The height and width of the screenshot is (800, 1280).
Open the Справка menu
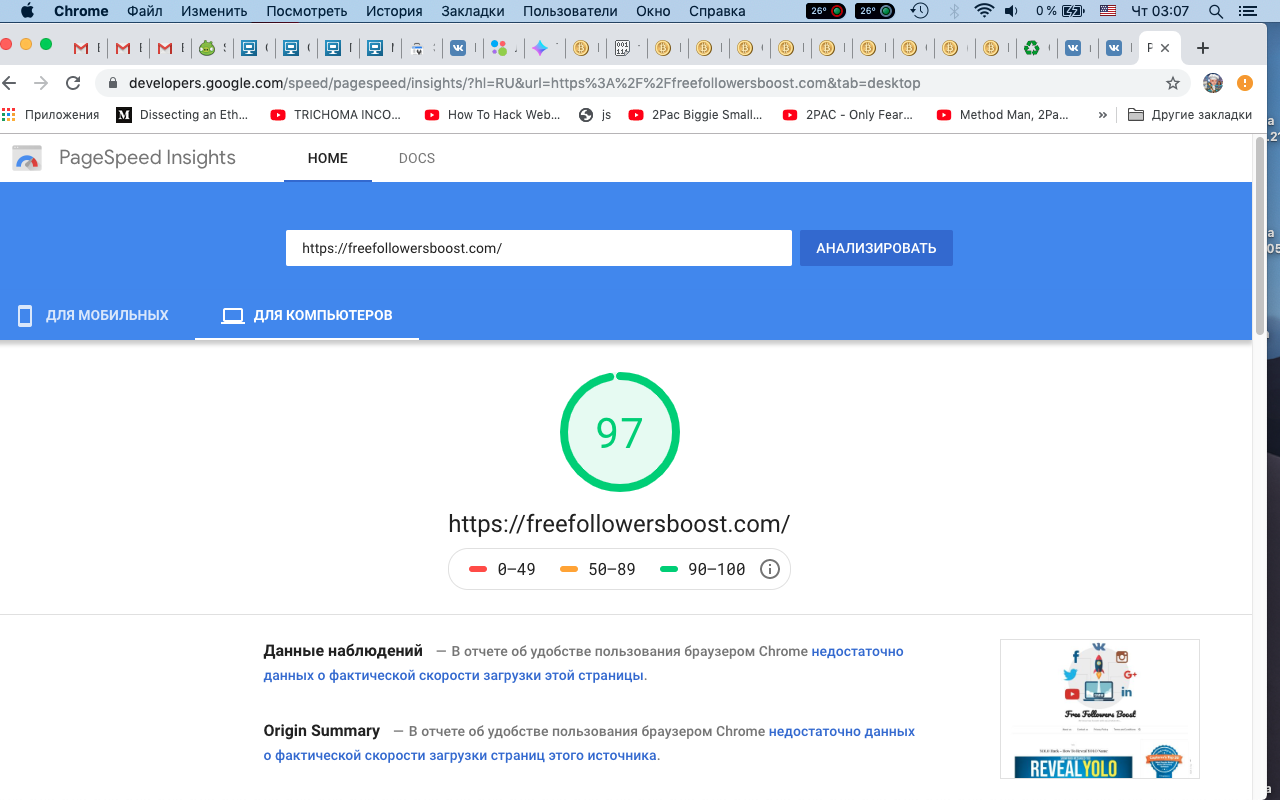(717, 11)
